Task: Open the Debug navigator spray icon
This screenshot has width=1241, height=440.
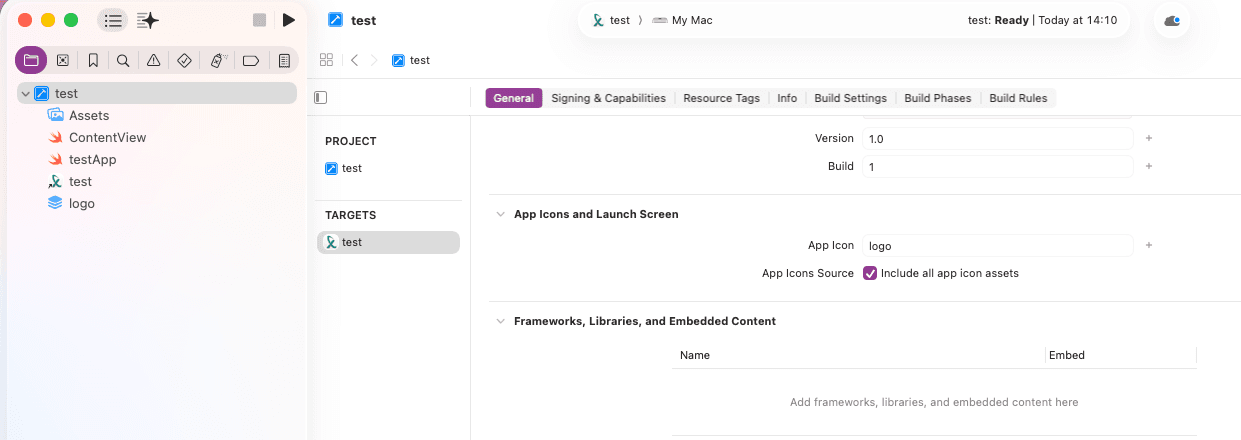Action: 217,61
